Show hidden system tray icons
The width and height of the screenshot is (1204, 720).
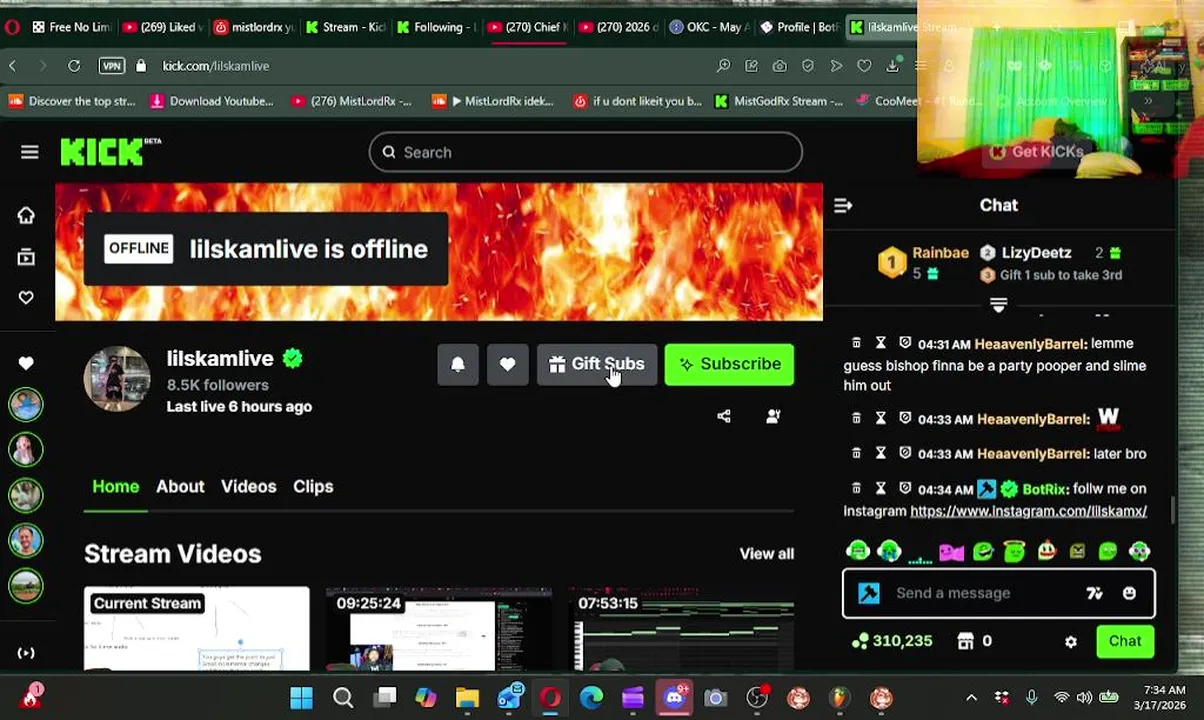tap(971, 698)
